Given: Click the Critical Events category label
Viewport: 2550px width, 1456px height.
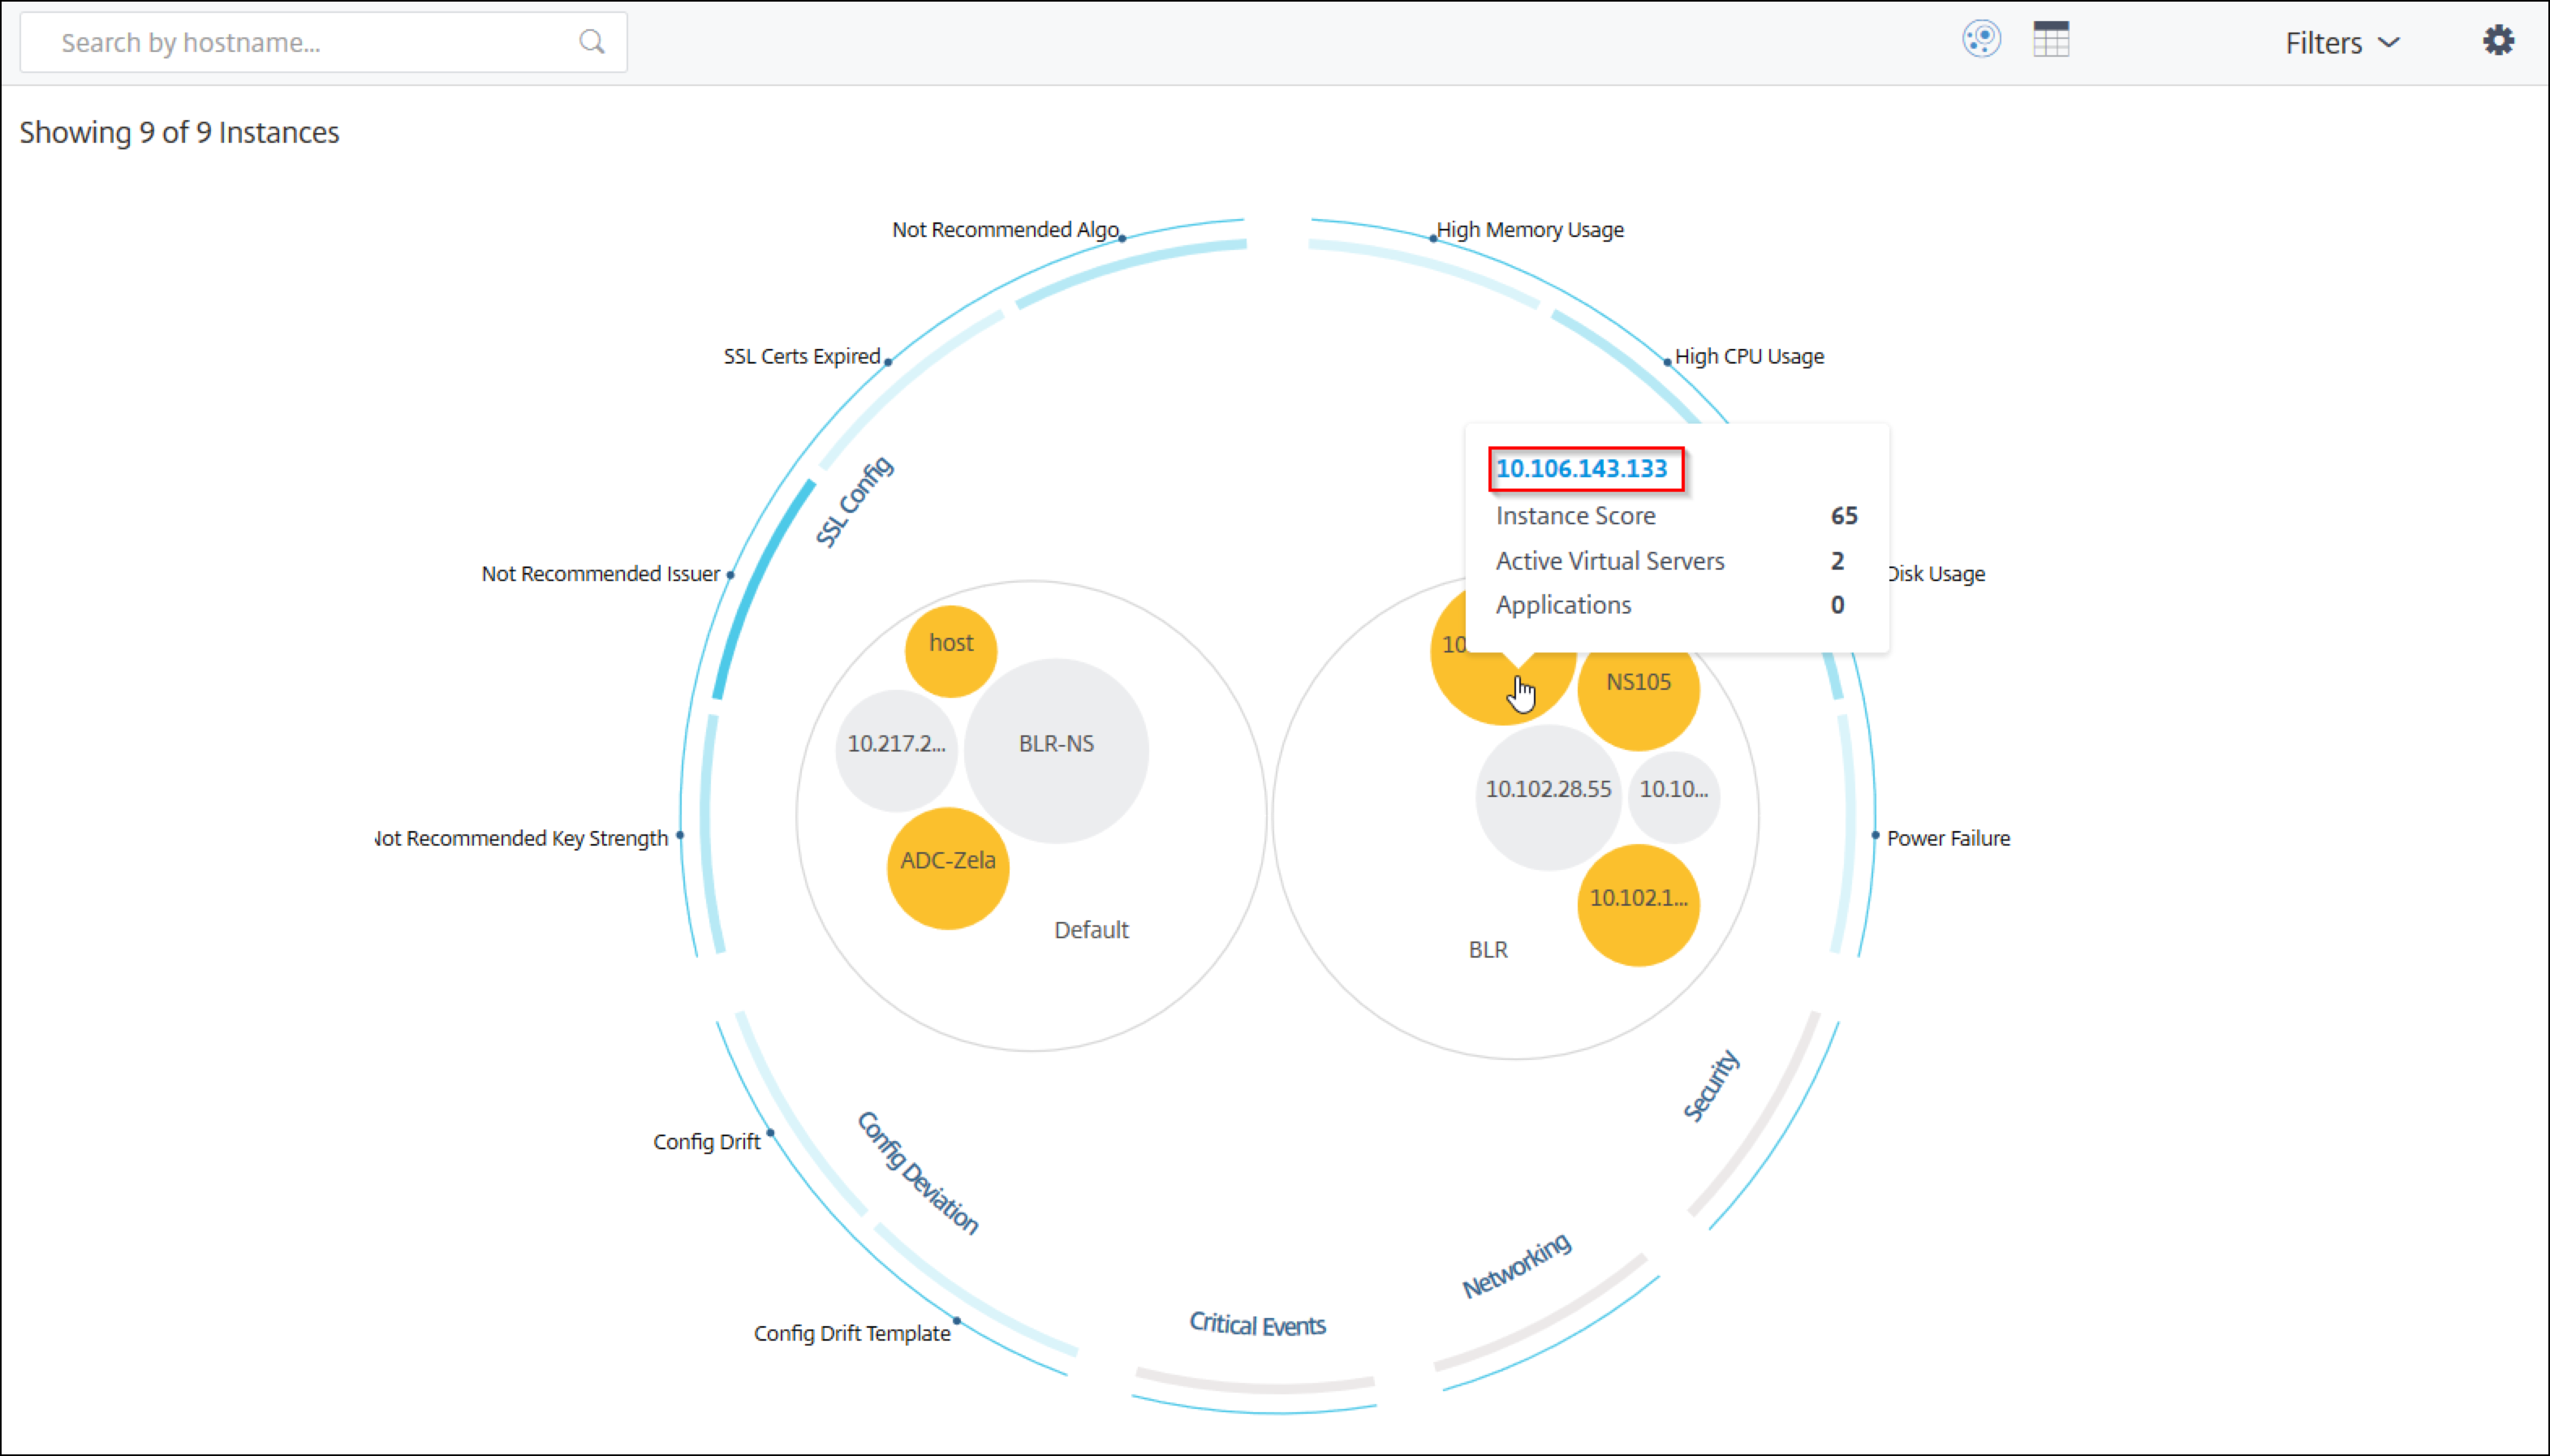Looking at the screenshot, I should [x=1257, y=1324].
